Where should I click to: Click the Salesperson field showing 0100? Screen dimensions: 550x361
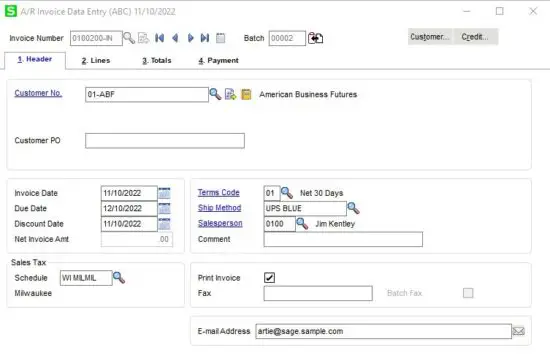[x=280, y=224]
